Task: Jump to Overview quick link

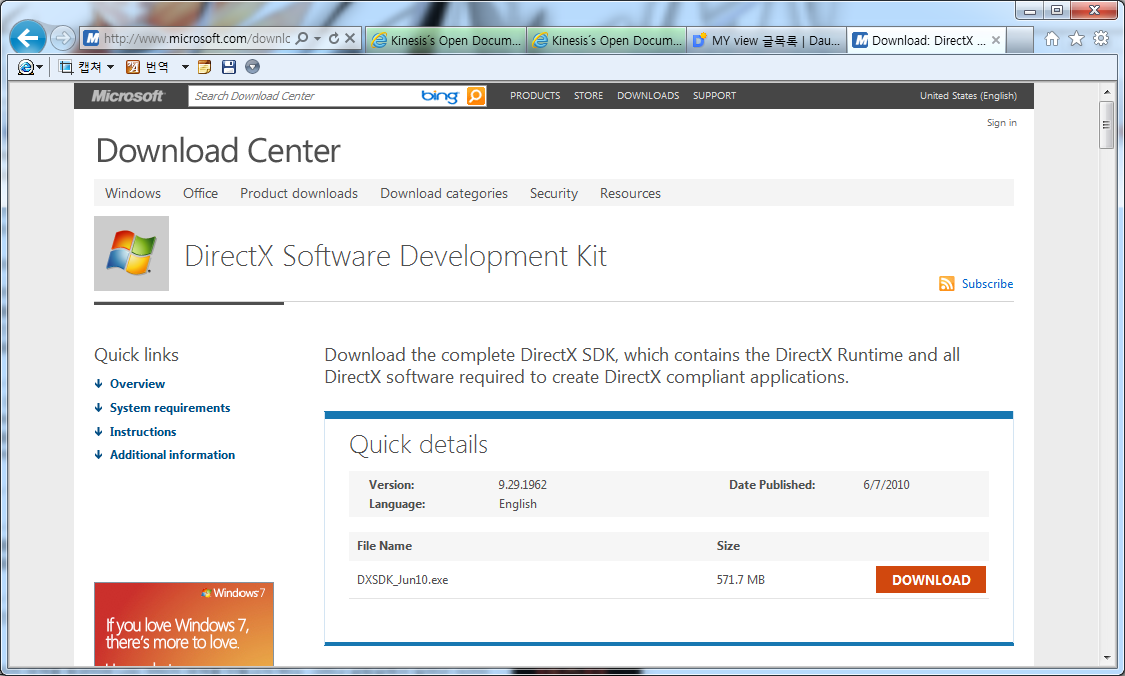Action: click(137, 384)
